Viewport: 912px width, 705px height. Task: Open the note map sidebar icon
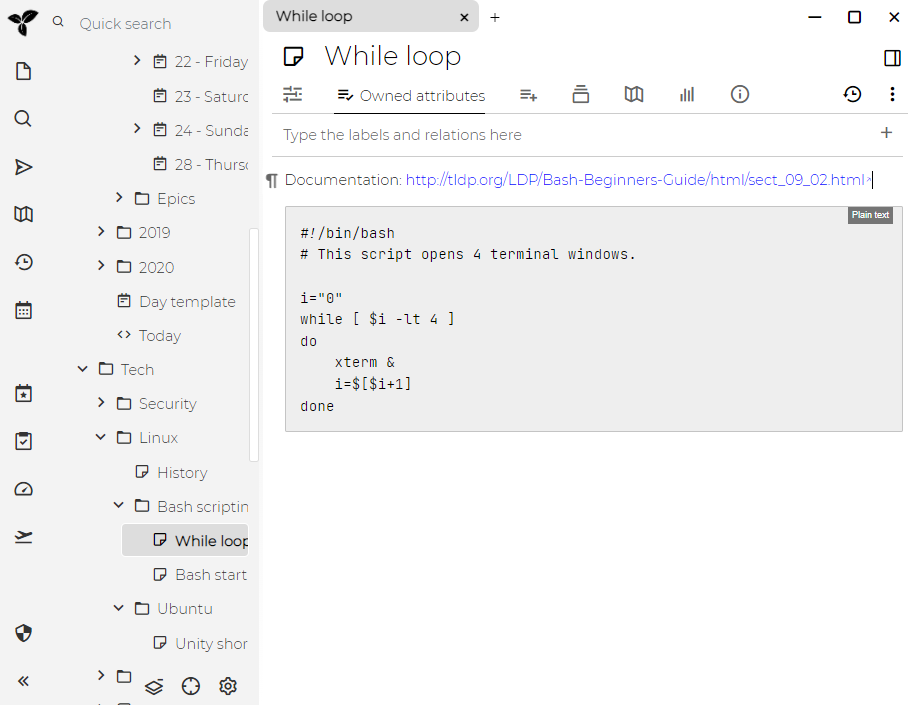point(23,214)
